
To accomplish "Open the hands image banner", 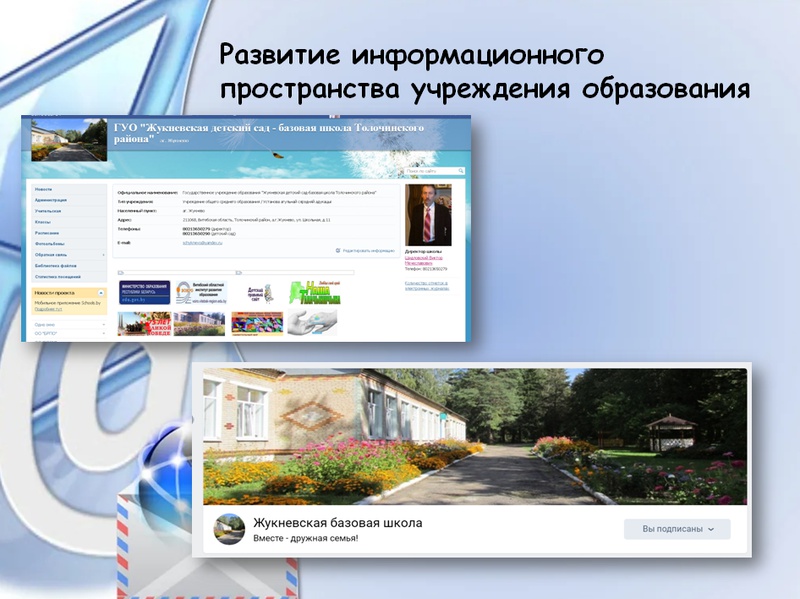I will [x=312, y=323].
